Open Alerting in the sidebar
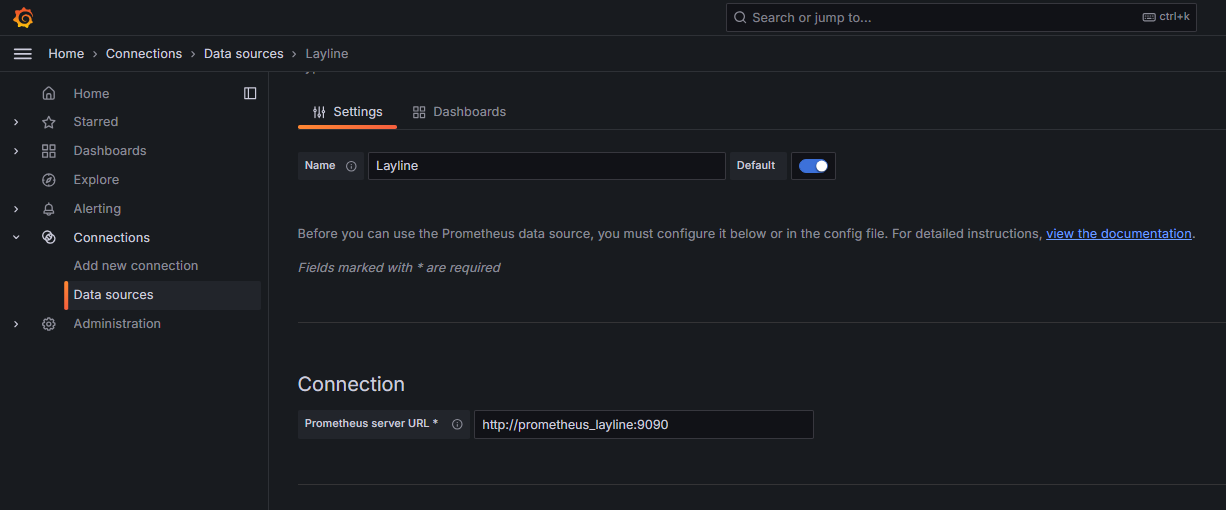Screen dimensions: 1226x510 97,209
